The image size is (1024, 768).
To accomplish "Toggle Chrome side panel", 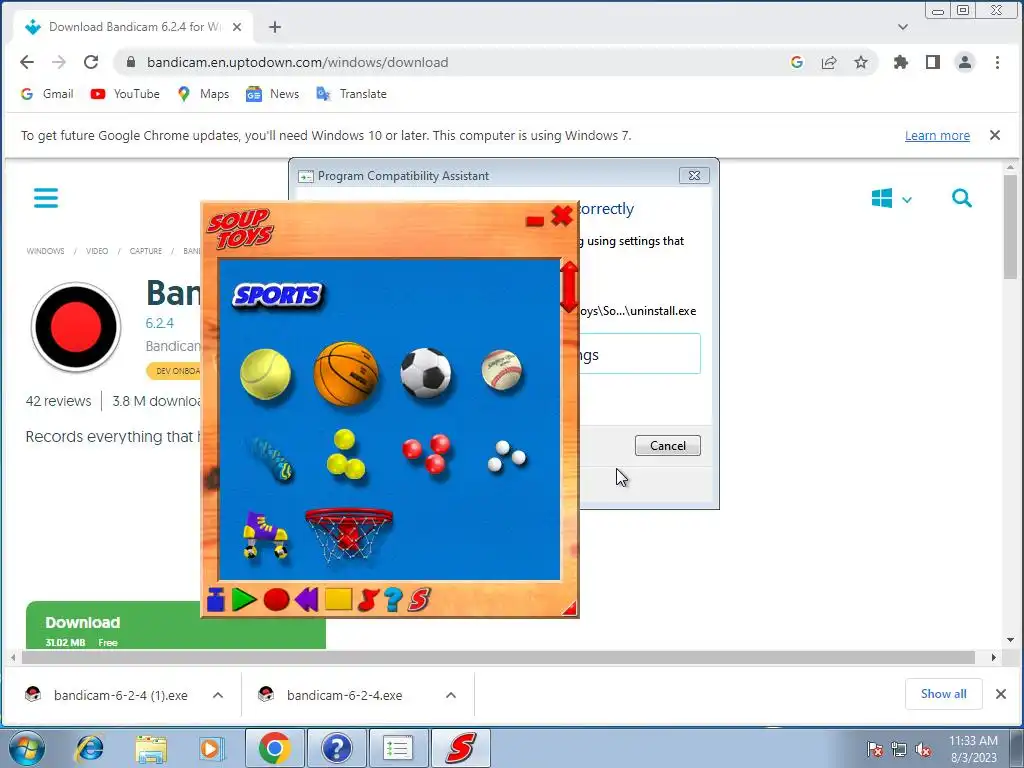I will pos(933,62).
